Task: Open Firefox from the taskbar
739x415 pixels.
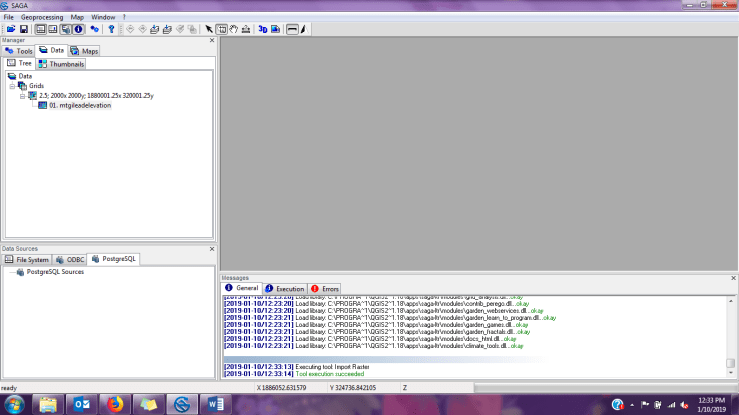Action: [114, 404]
